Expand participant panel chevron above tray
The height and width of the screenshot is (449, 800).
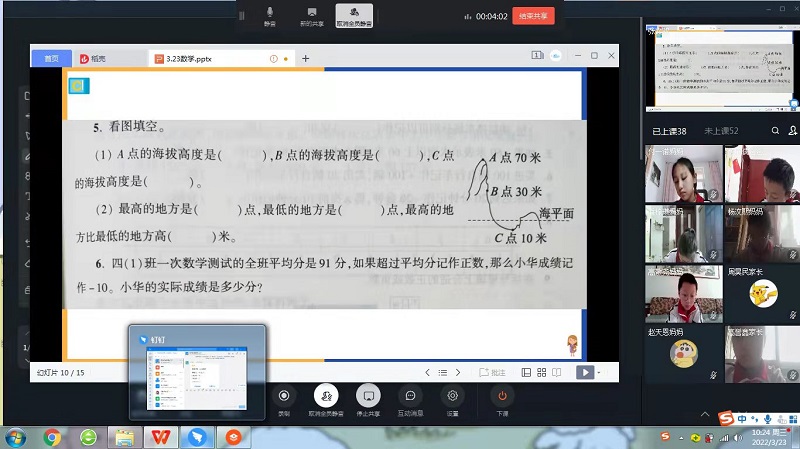pyautogui.click(x=705, y=414)
